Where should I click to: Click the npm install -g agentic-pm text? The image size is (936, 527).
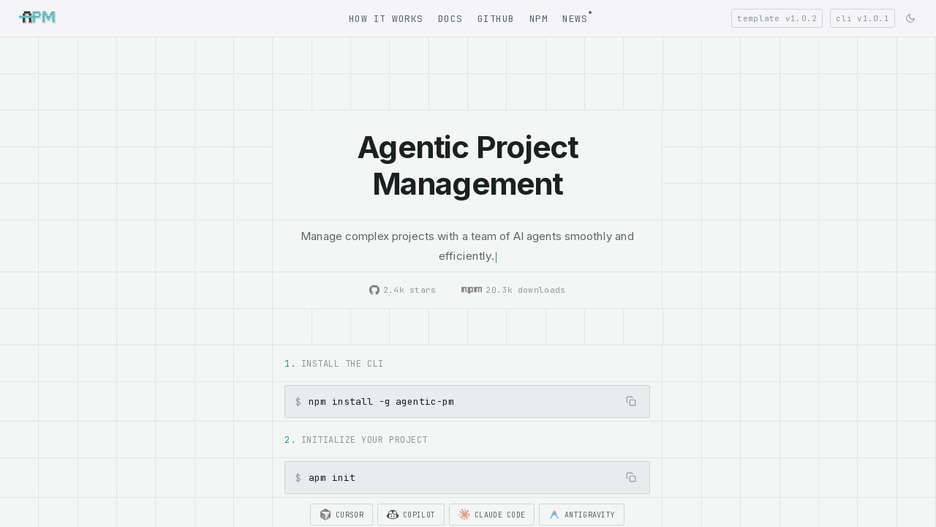(x=381, y=402)
